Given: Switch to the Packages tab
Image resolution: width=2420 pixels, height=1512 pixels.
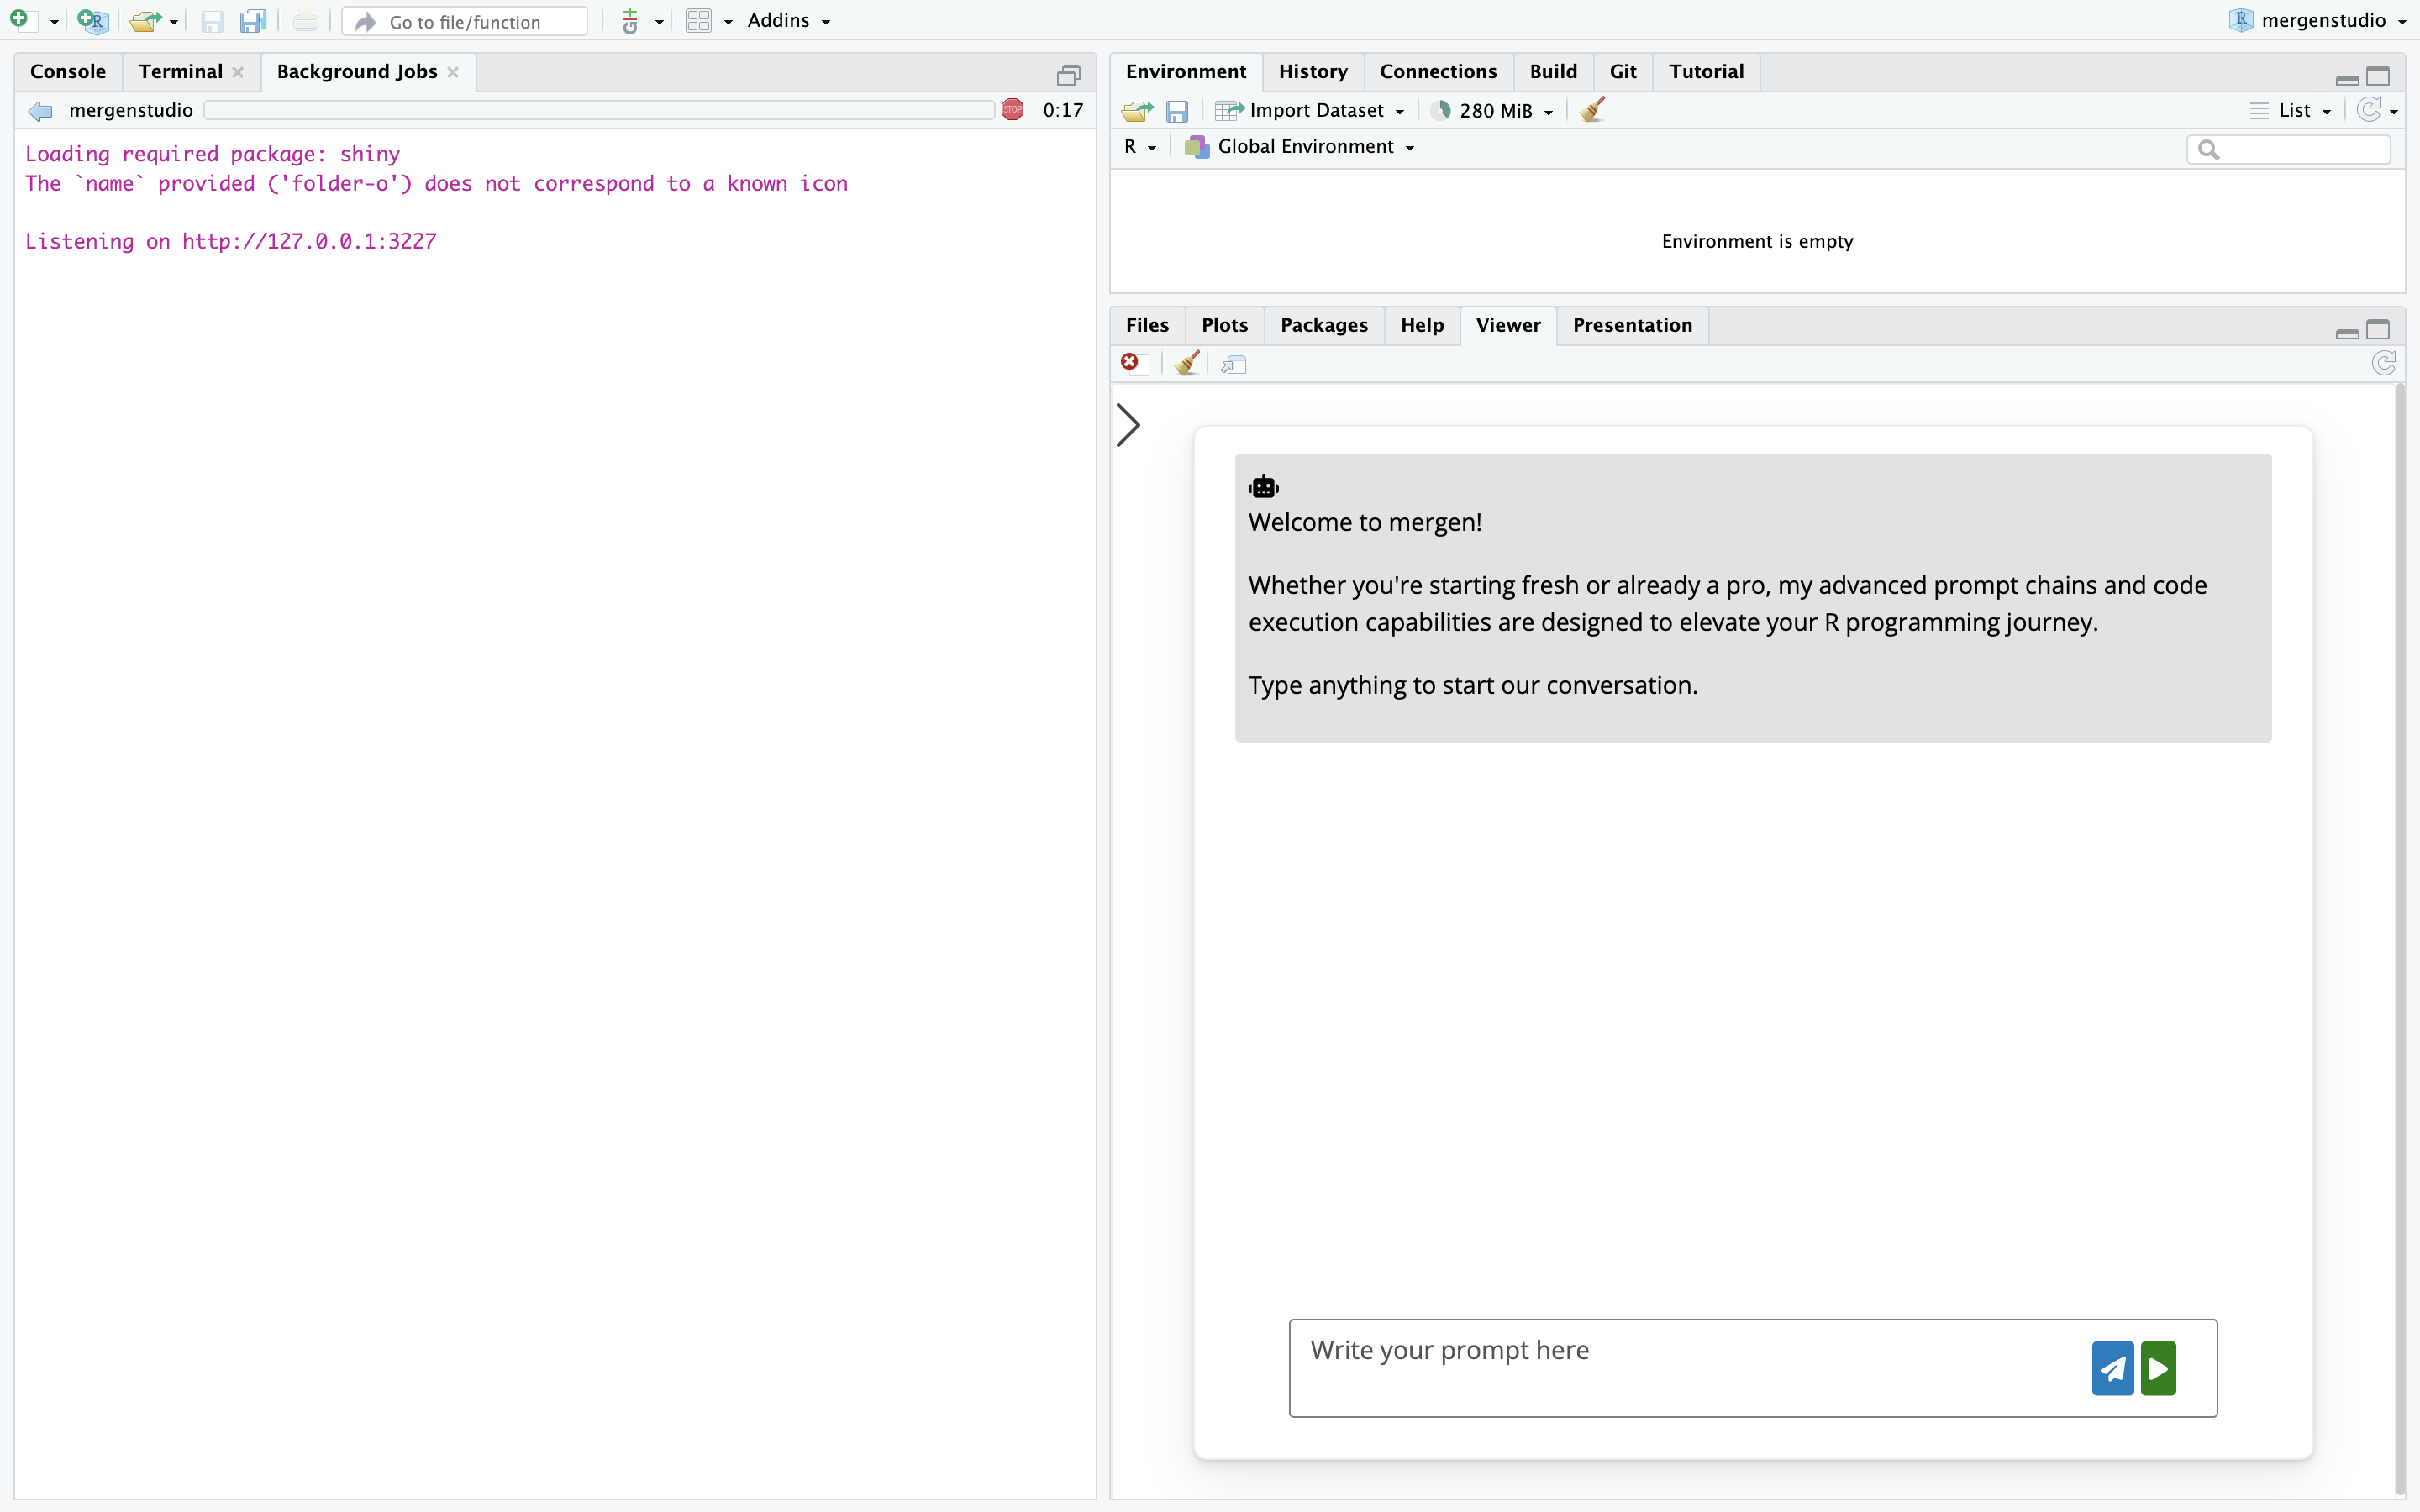Looking at the screenshot, I should click(x=1323, y=325).
